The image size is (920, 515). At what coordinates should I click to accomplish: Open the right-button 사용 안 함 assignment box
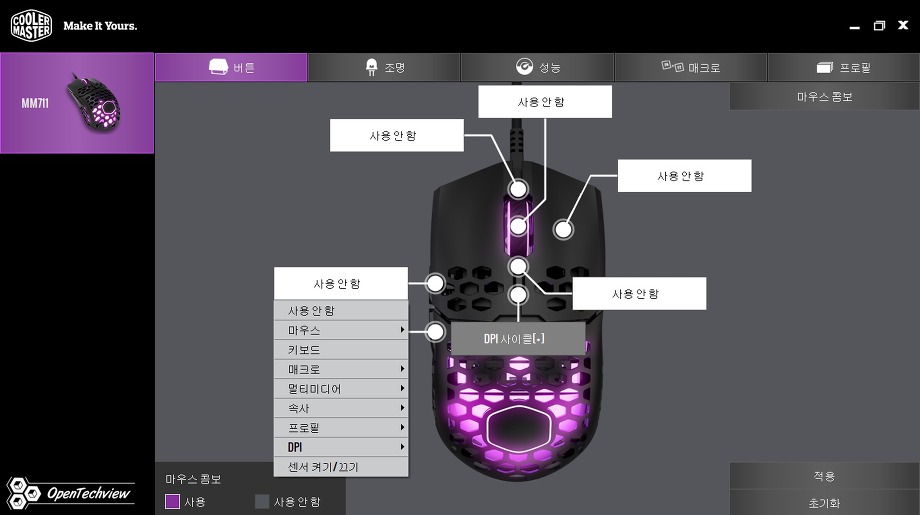pos(684,175)
